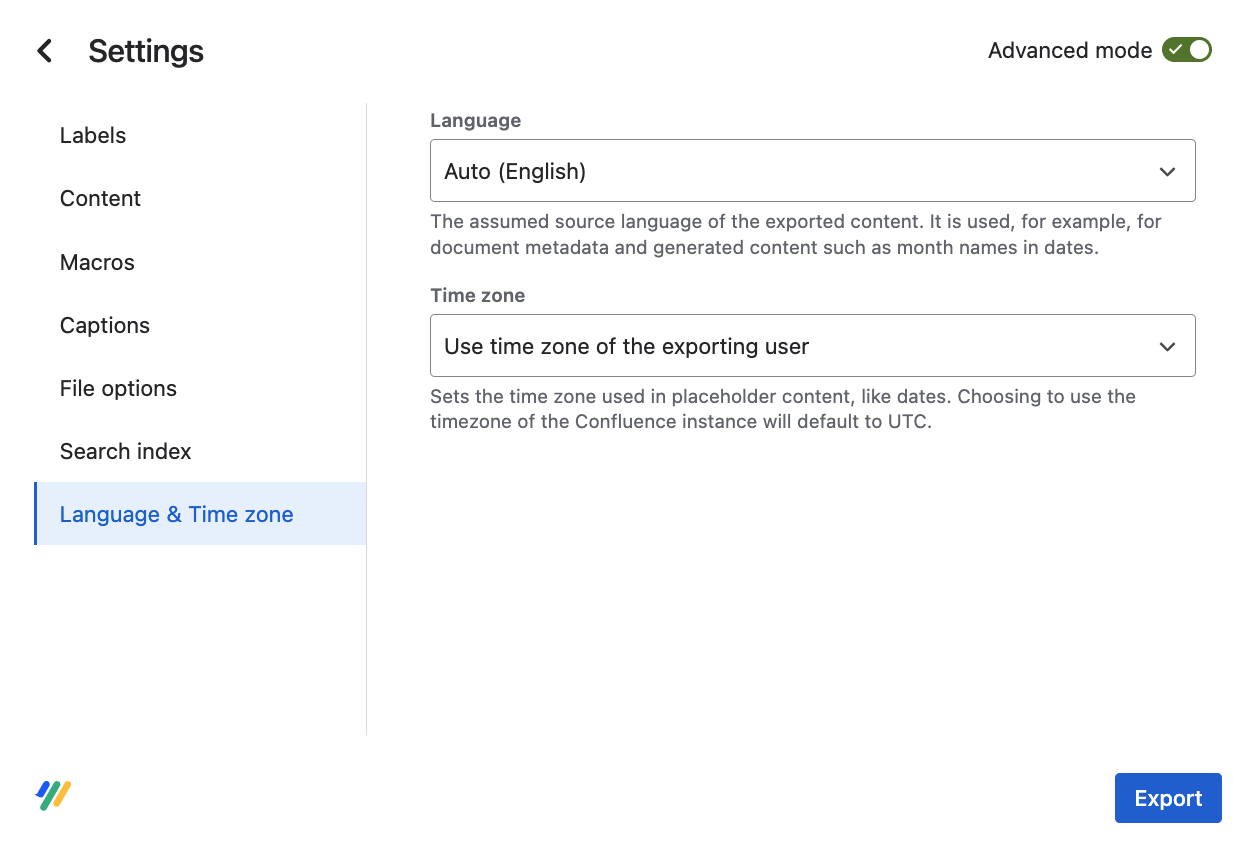Click the time zone description text mentioning UTC
Image resolution: width=1256 pixels, height=856 pixels.
coord(782,409)
